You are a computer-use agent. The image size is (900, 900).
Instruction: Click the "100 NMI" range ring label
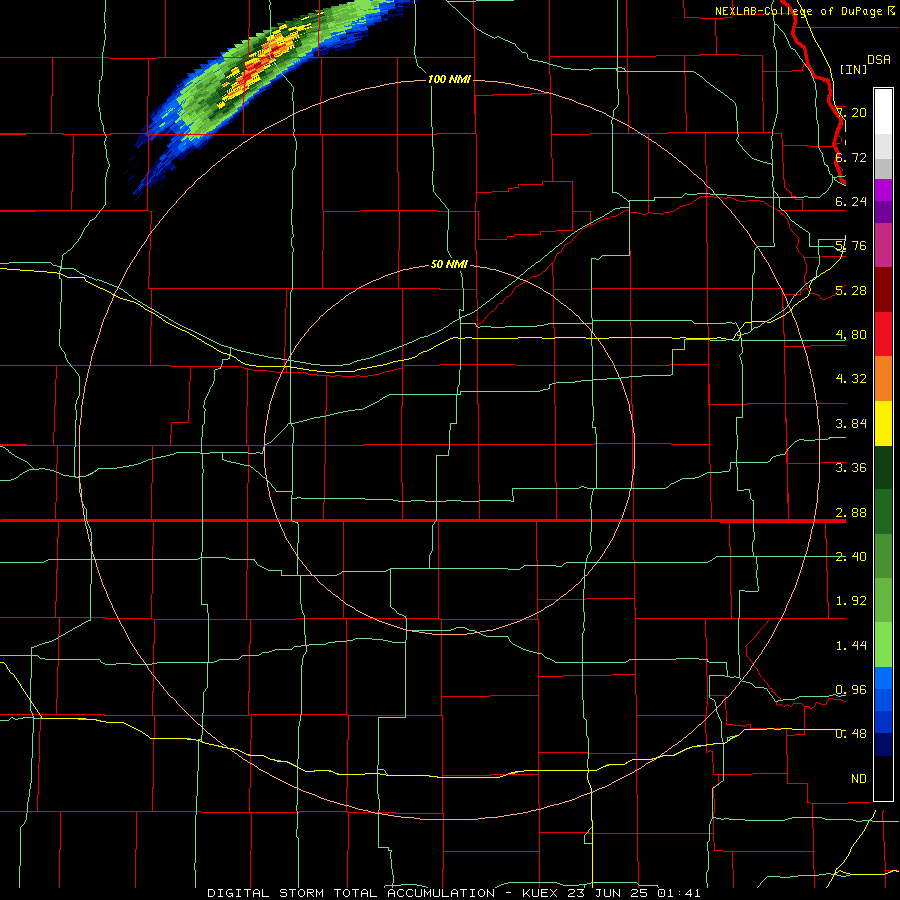449,79
